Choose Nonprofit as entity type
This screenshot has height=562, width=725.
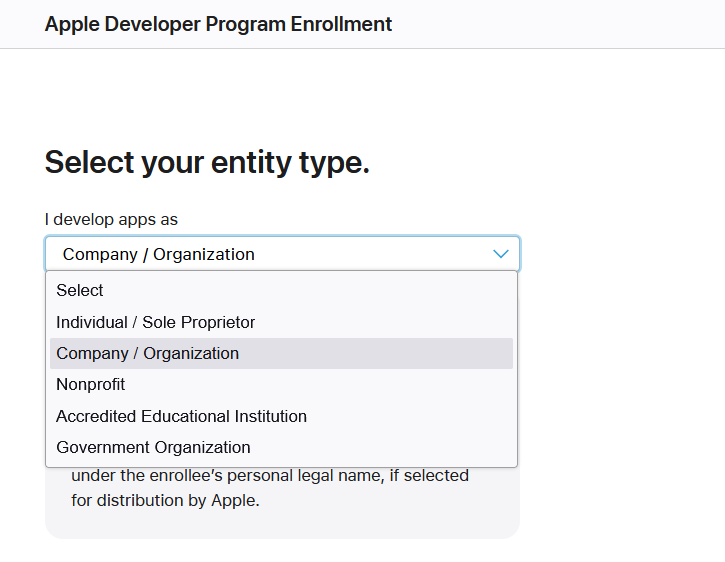click(91, 384)
